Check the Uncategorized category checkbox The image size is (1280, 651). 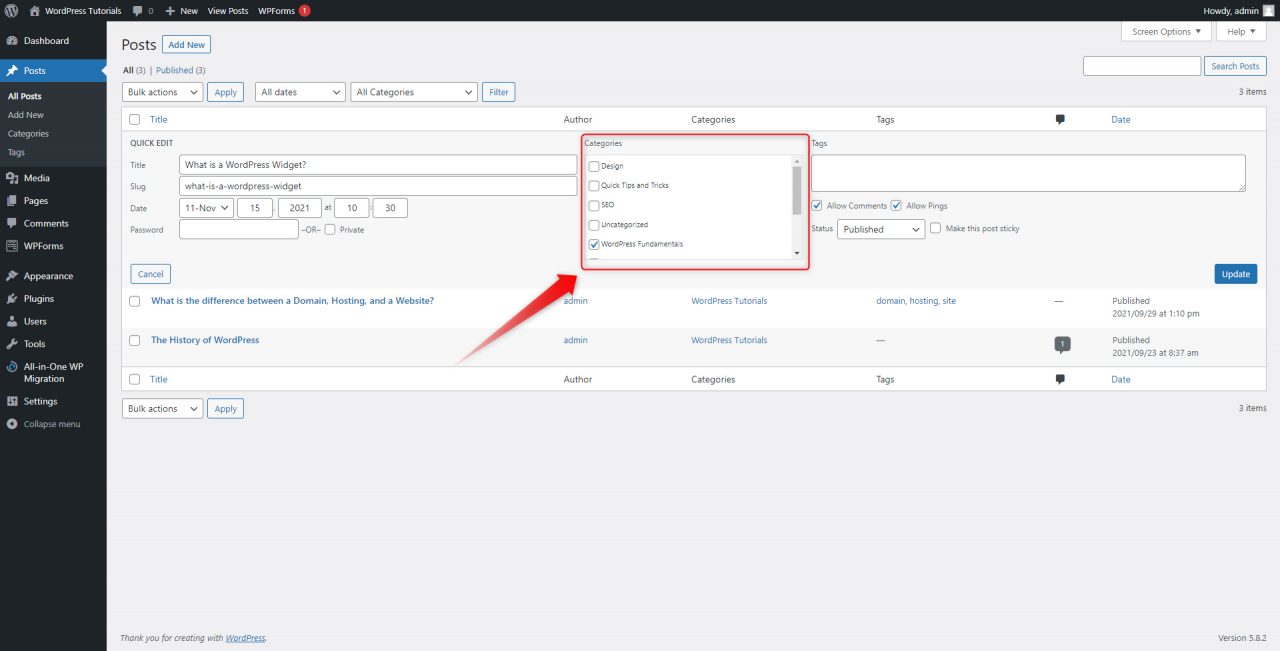pyautogui.click(x=594, y=225)
